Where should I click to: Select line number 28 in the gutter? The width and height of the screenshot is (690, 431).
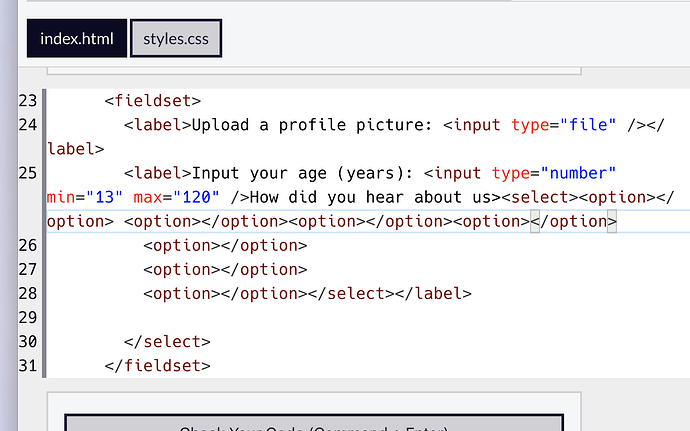pyautogui.click(x=27, y=293)
